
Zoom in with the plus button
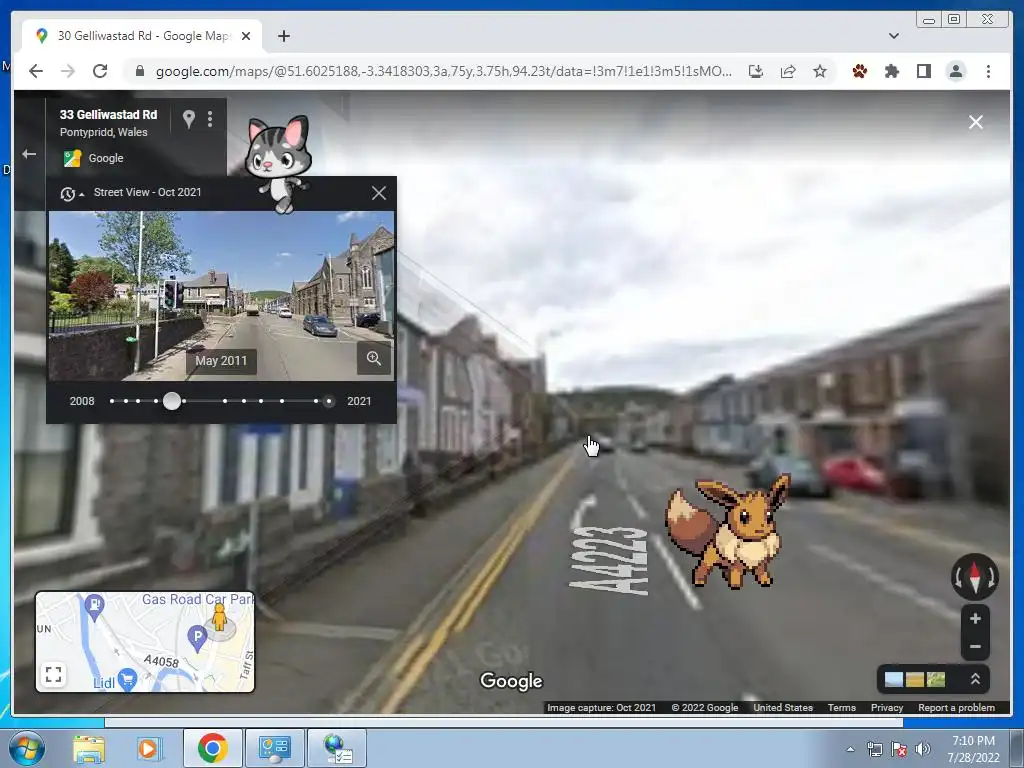tap(975, 618)
